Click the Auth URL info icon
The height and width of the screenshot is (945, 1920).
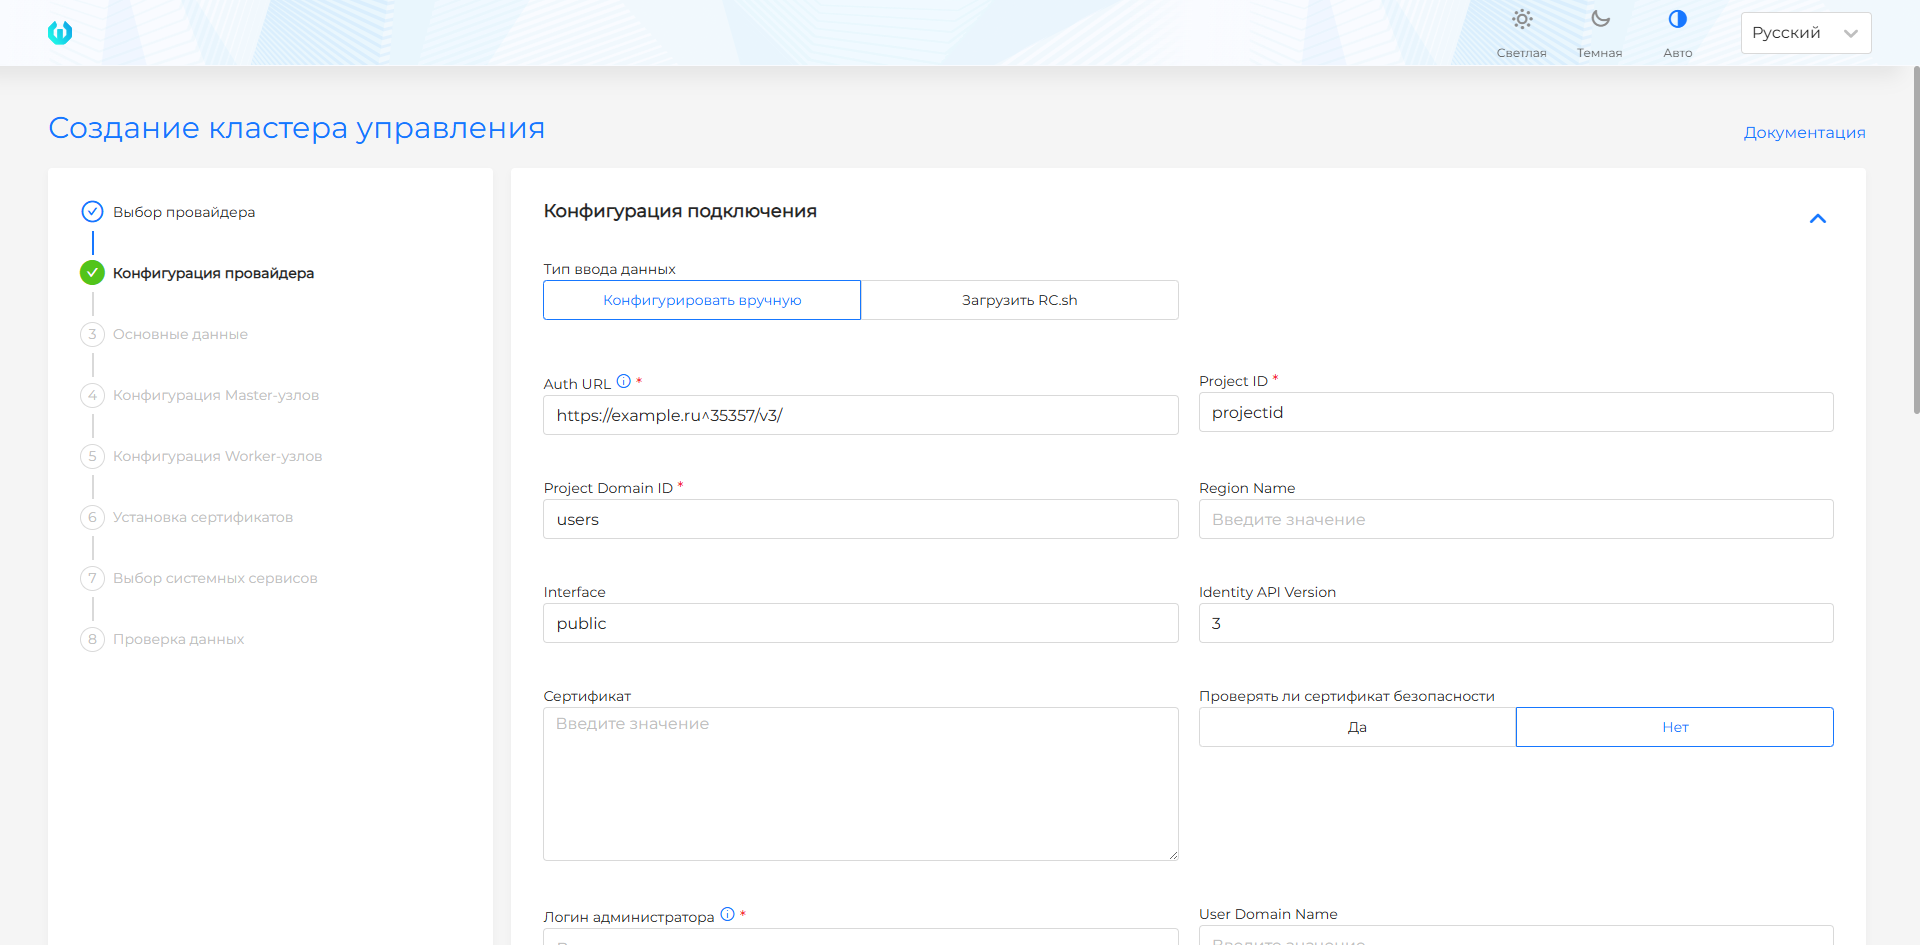point(624,381)
